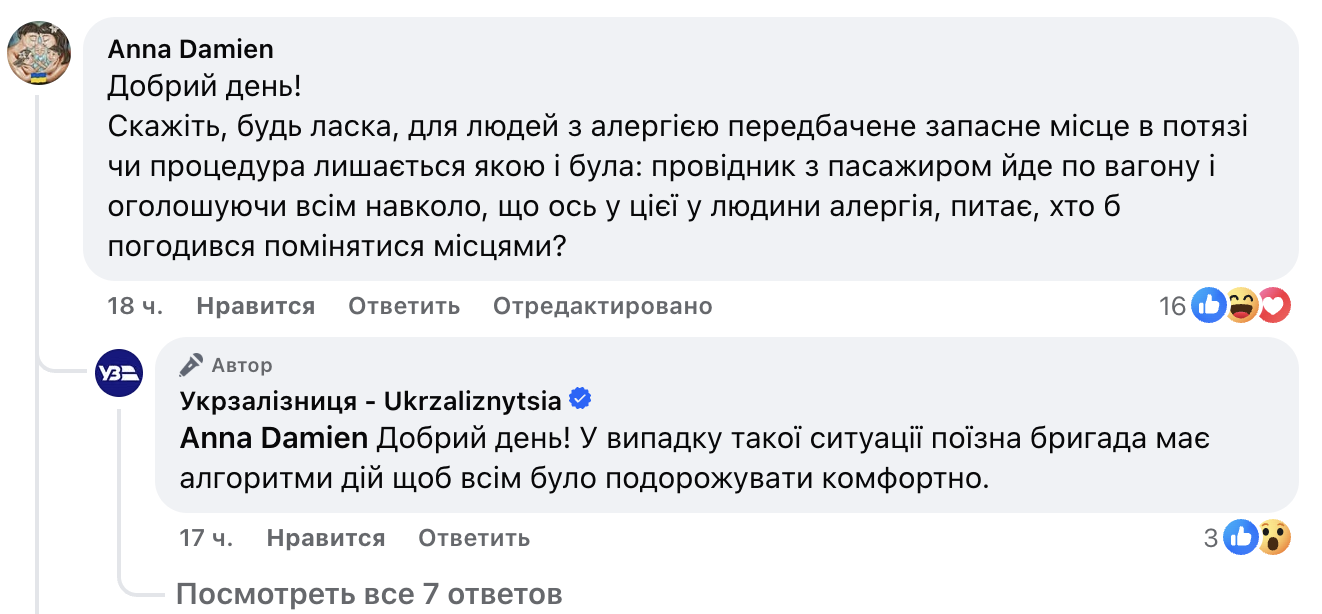Like Anna Damien's comment via "Нравится"
Image resolution: width=1322 pixels, height=614 pixels.
pos(255,306)
